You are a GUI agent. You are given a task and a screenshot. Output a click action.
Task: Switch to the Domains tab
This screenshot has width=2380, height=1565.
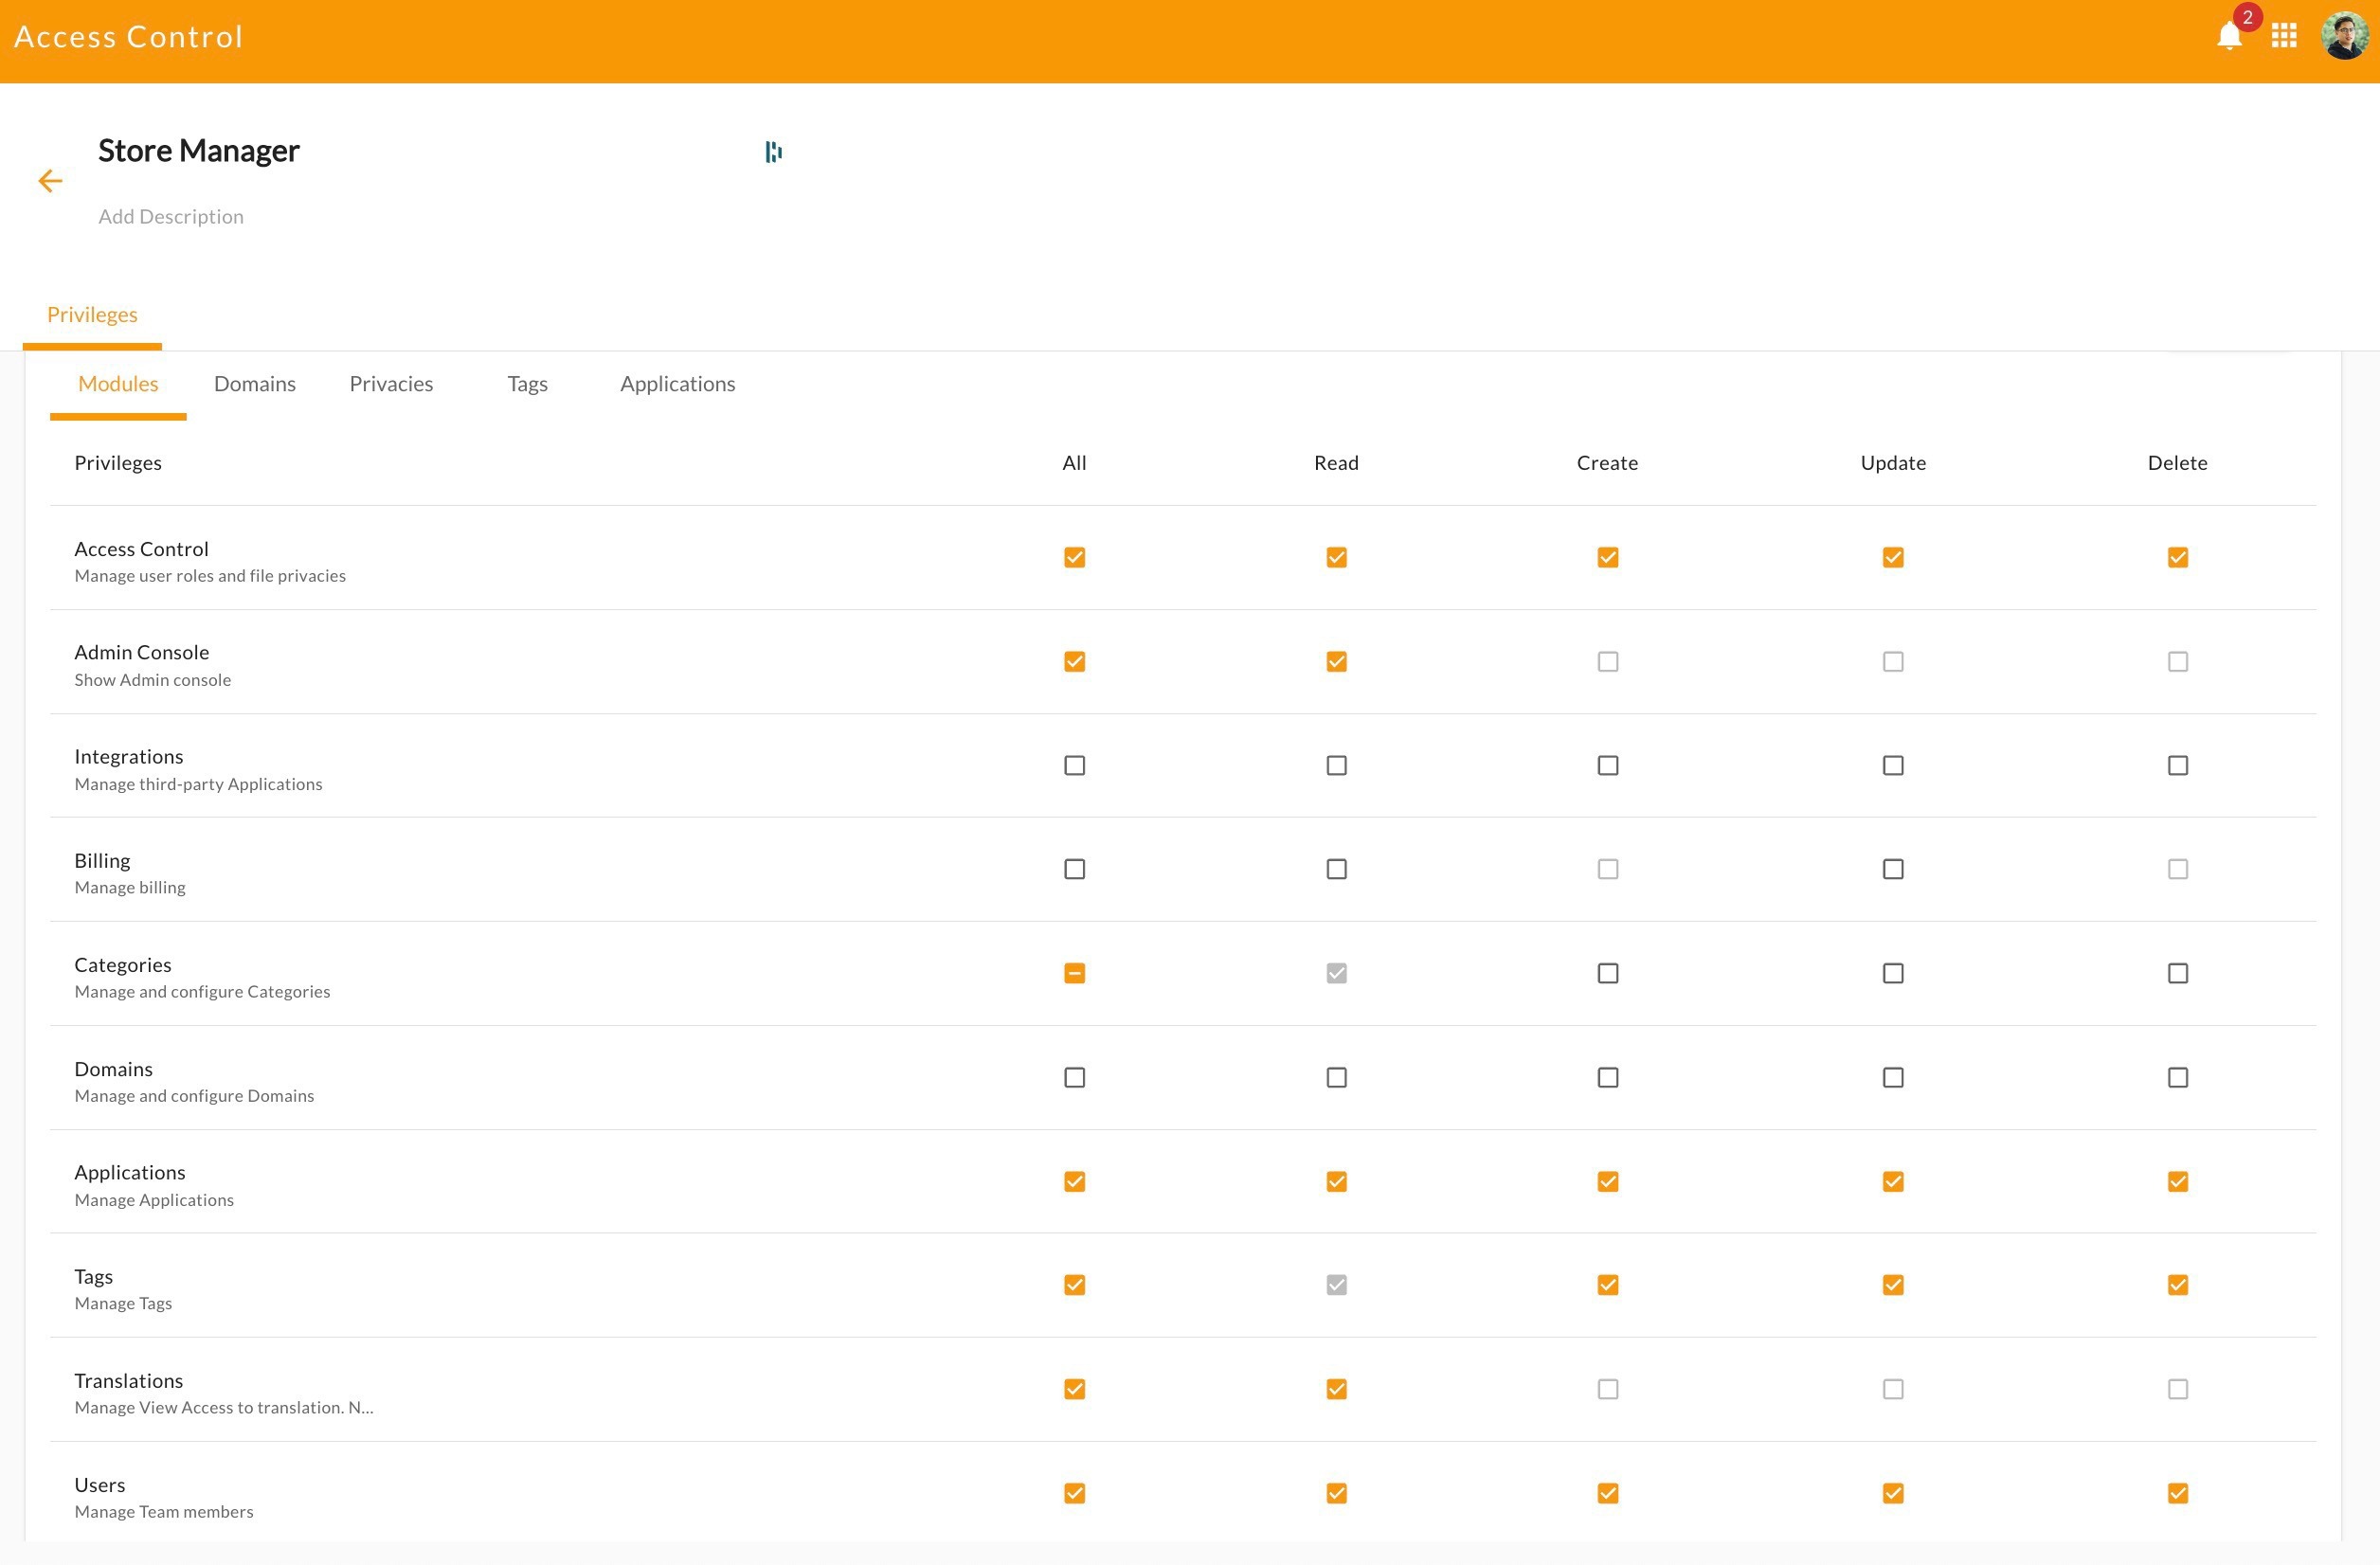tap(255, 384)
